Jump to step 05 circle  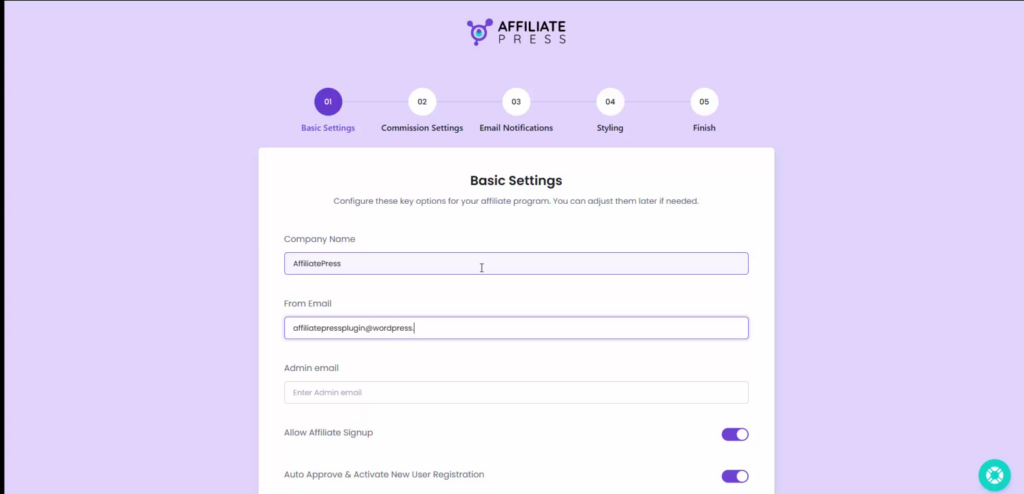pos(704,102)
